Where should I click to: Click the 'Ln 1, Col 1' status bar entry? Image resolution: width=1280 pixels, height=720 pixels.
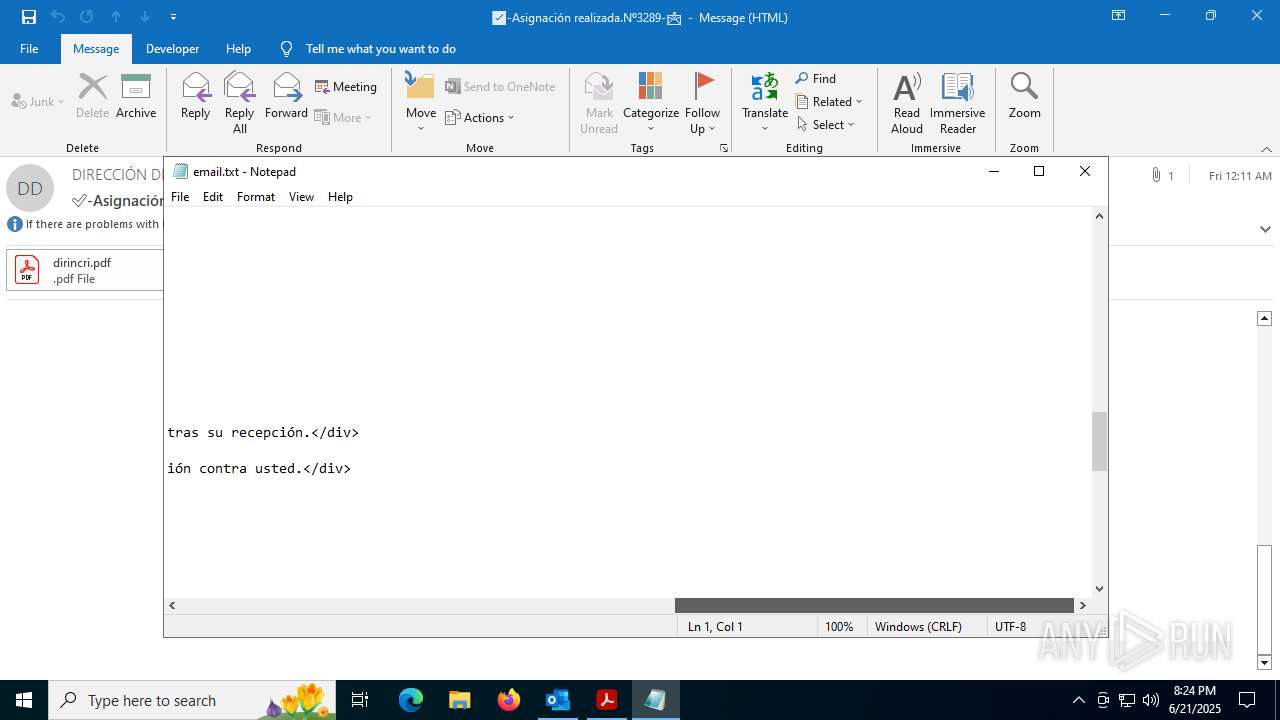click(x=715, y=626)
